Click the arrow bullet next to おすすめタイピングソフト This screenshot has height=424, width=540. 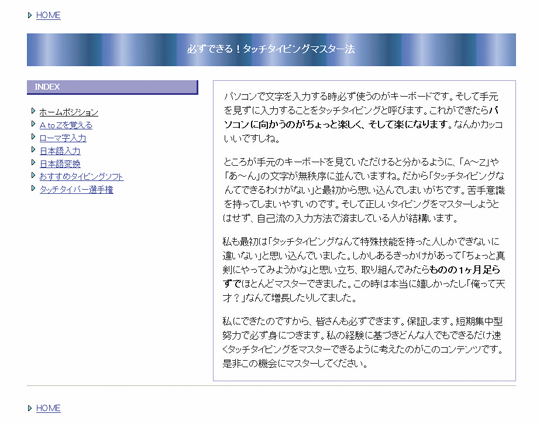[x=33, y=175]
